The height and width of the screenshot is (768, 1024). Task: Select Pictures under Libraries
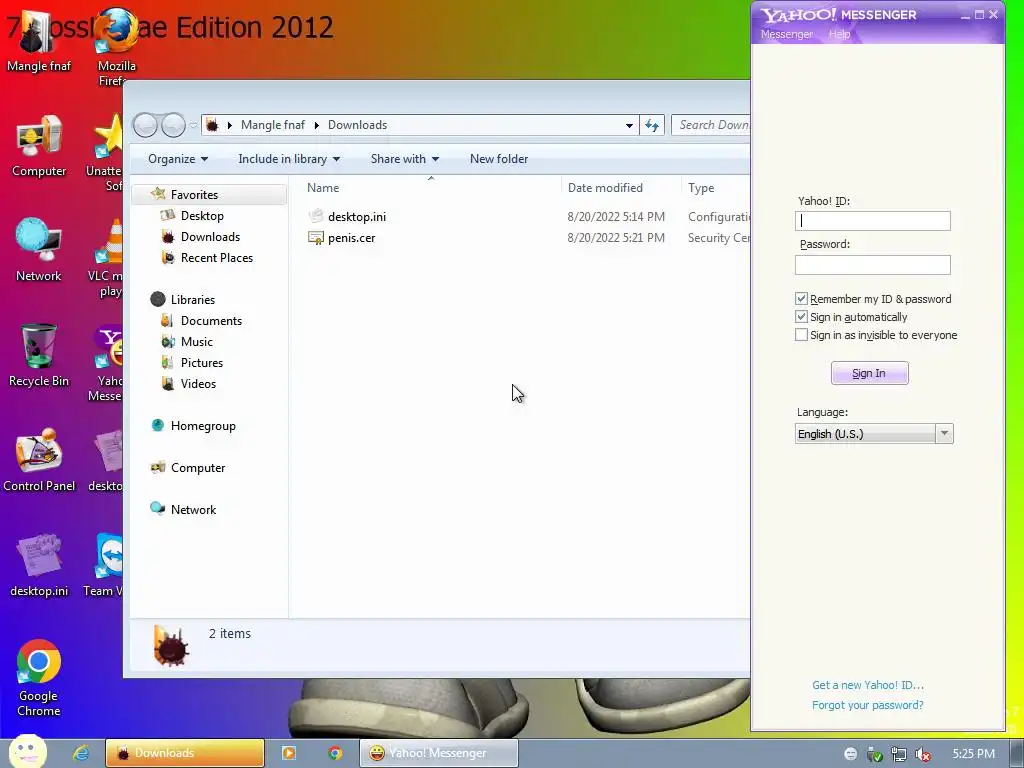pyautogui.click(x=202, y=362)
